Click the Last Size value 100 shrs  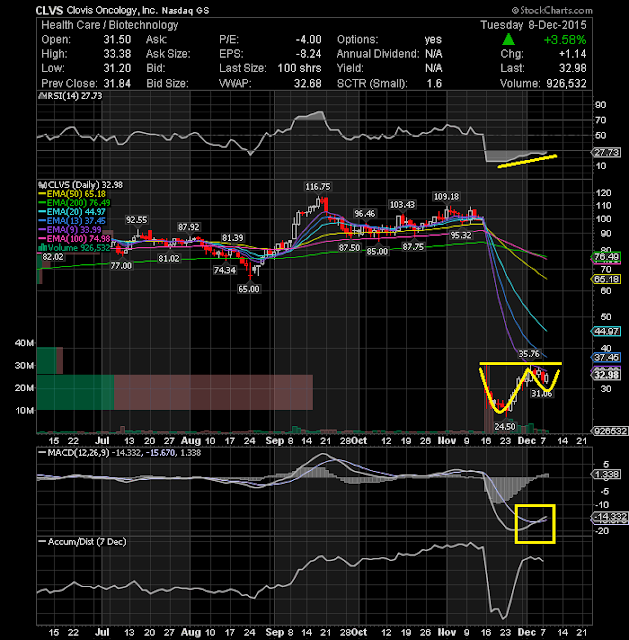300,68
